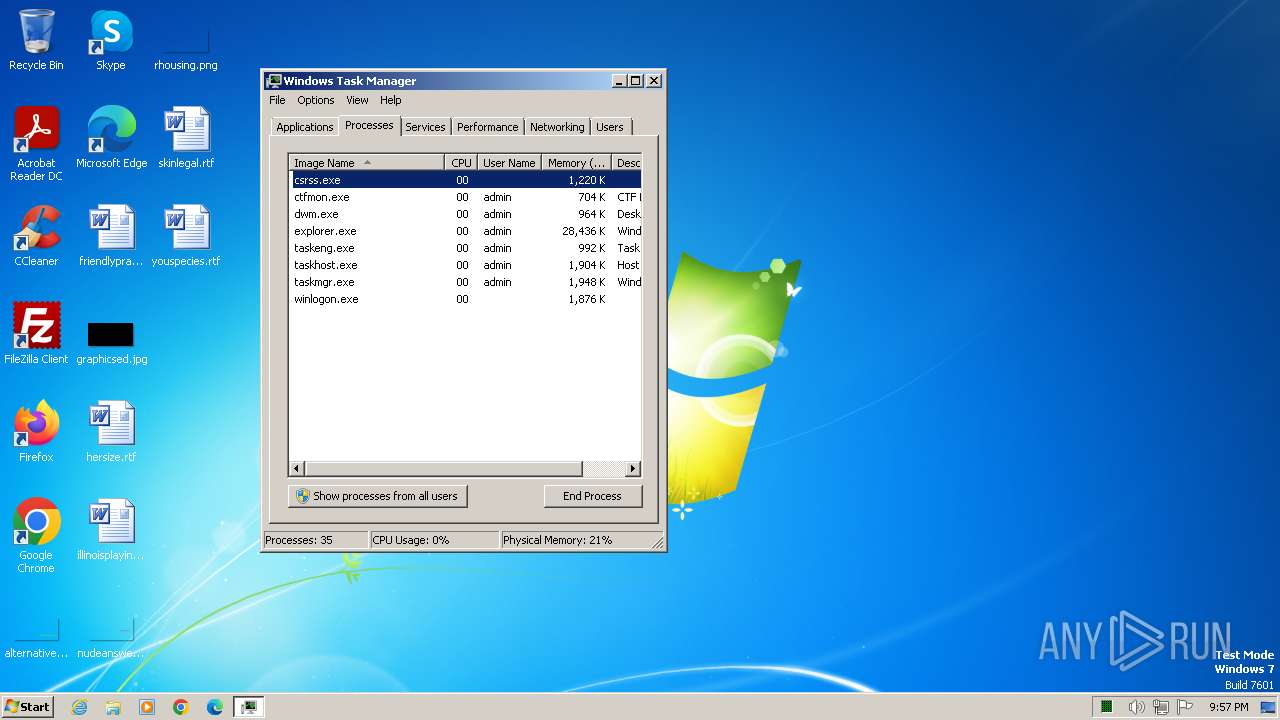Image resolution: width=1280 pixels, height=720 pixels.
Task: Select the friendlypra... rtf document
Action: (111, 236)
